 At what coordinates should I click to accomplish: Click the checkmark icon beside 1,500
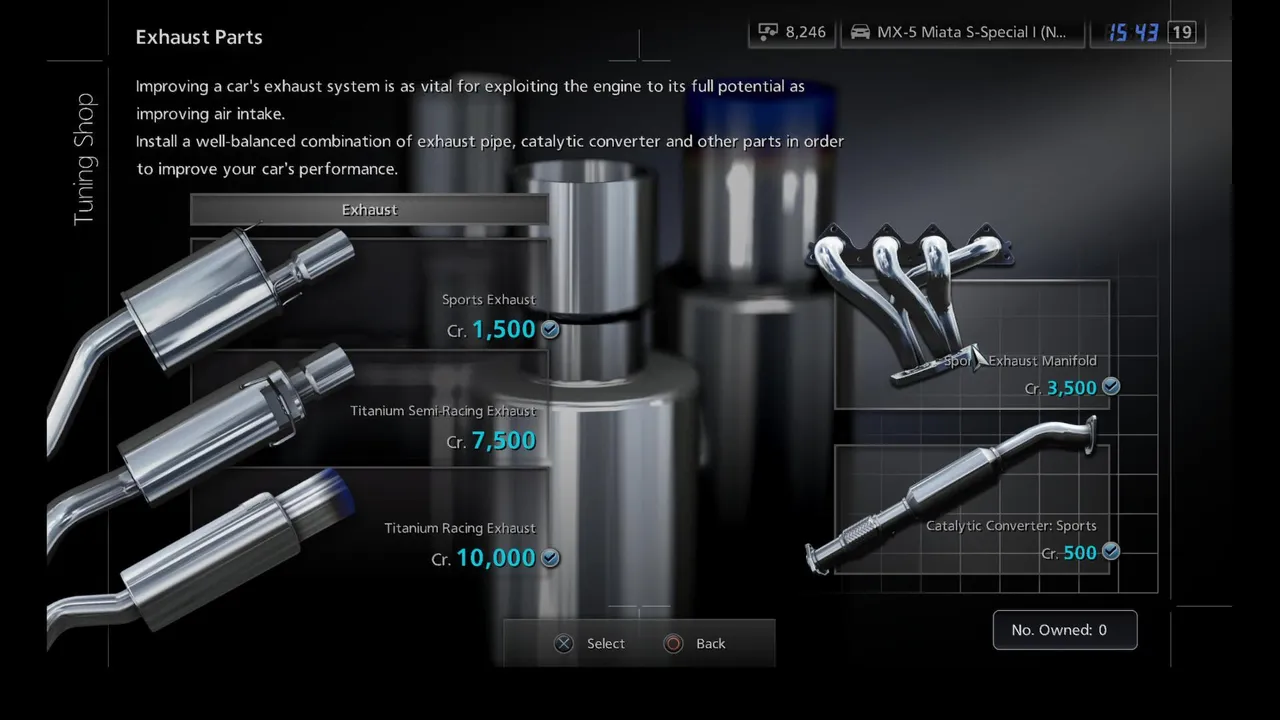(x=550, y=328)
